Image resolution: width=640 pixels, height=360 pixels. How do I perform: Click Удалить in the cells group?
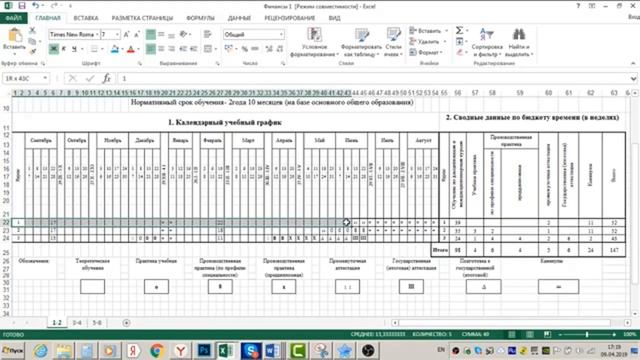tap(424, 41)
